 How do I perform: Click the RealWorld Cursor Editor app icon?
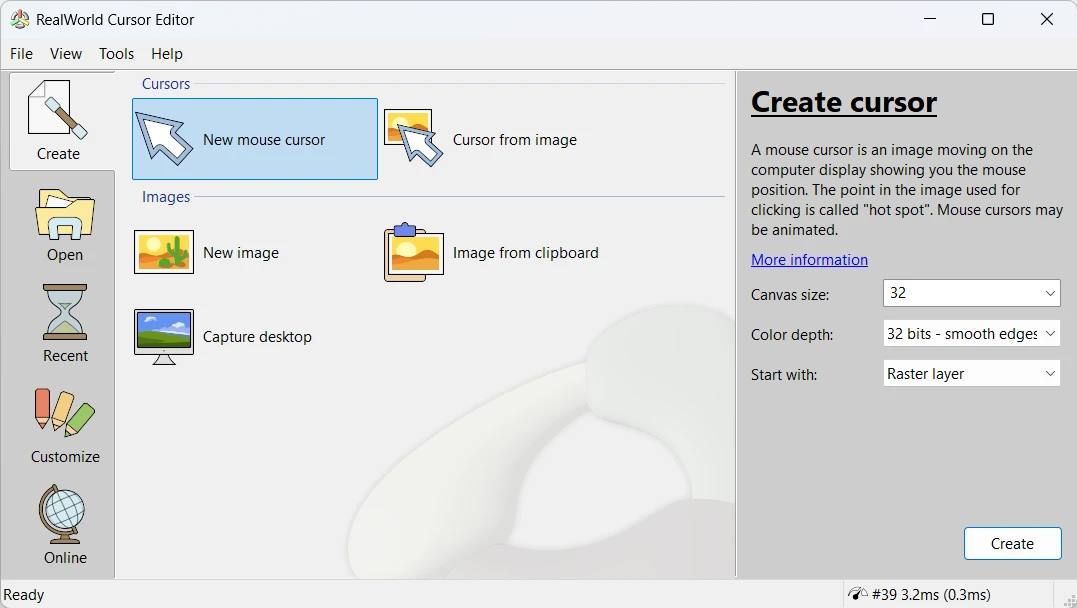(20, 19)
